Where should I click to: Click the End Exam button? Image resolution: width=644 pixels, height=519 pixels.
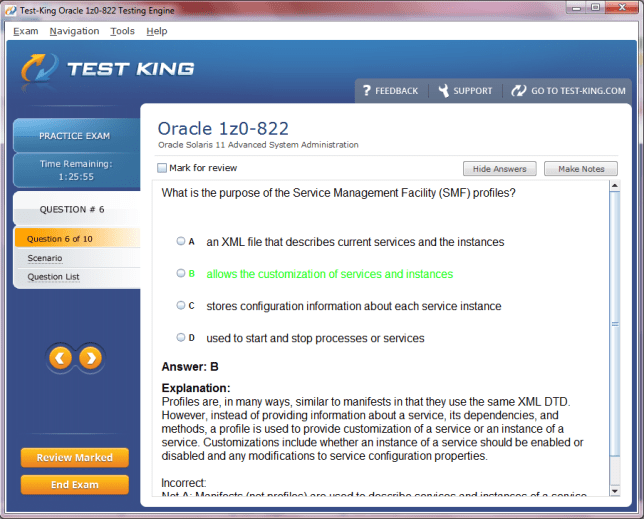click(75, 485)
